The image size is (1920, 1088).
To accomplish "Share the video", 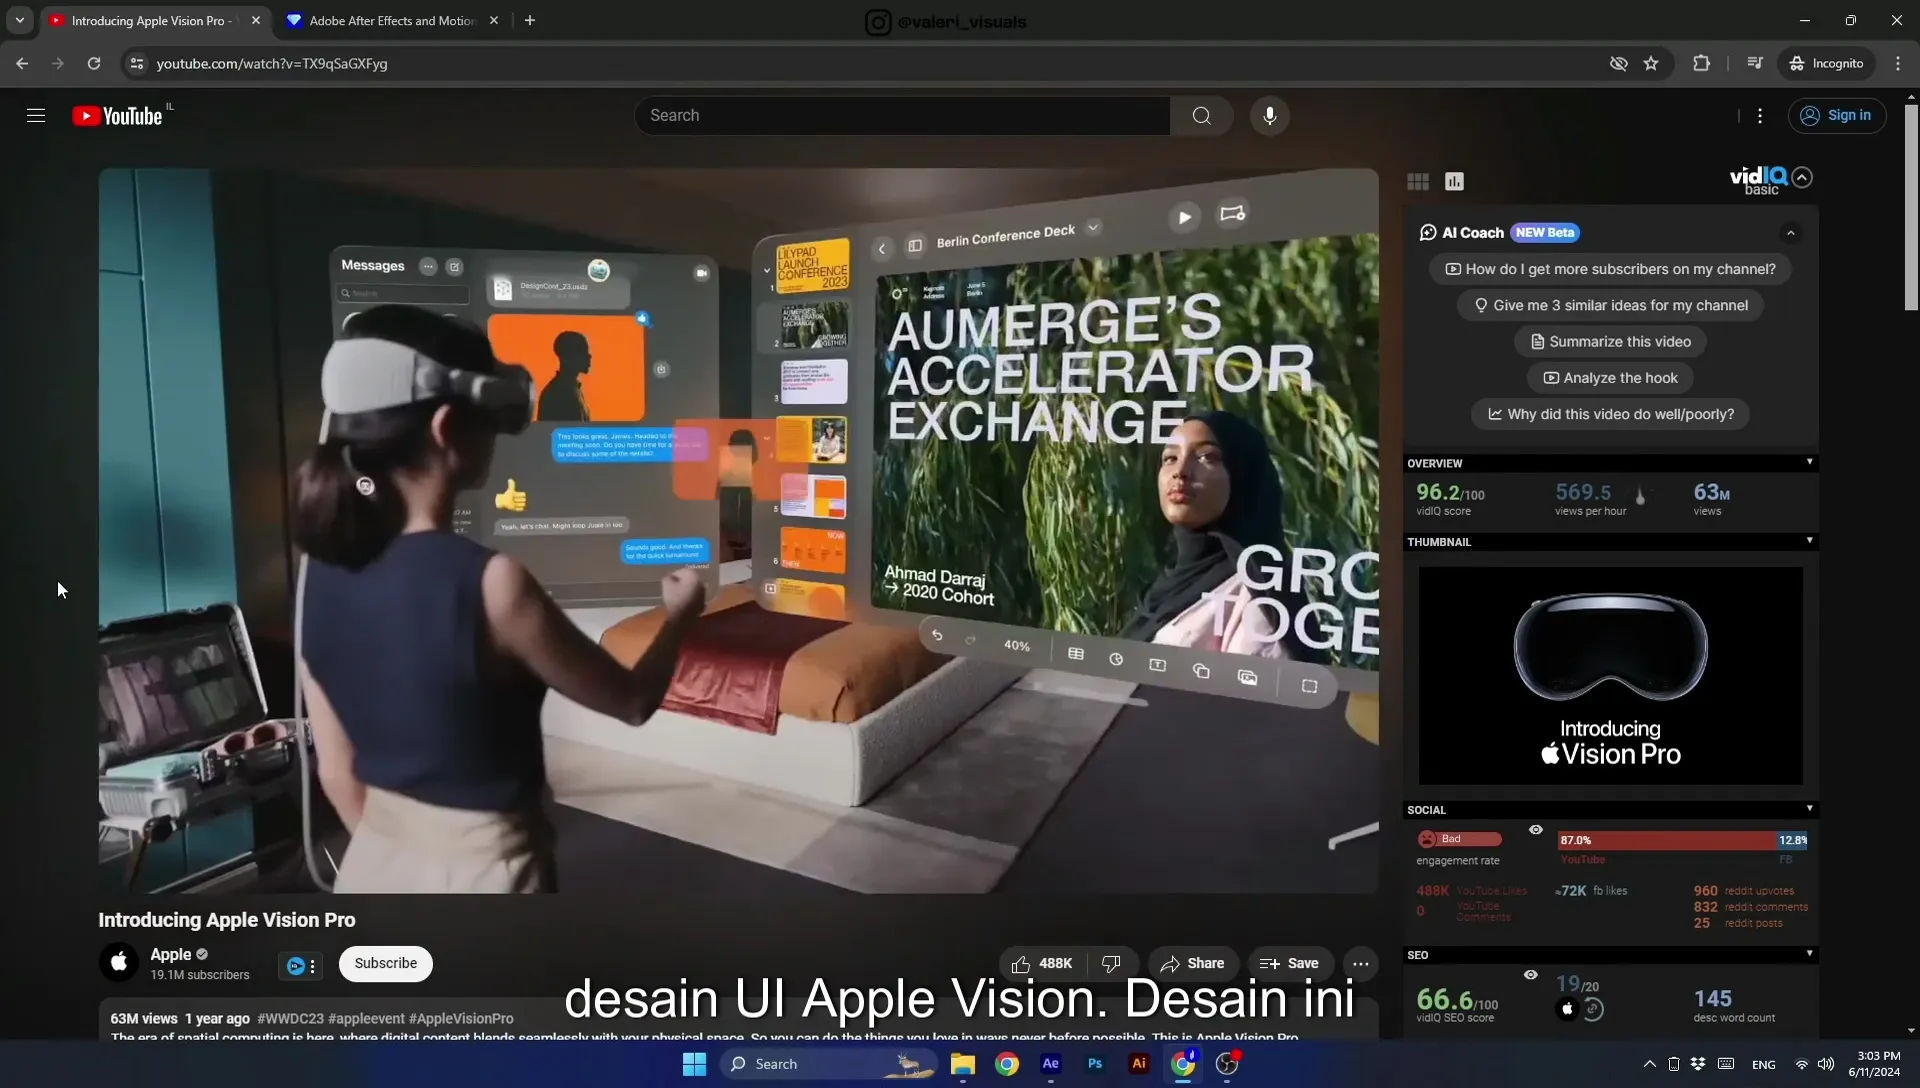I will pyautogui.click(x=1192, y=963).
